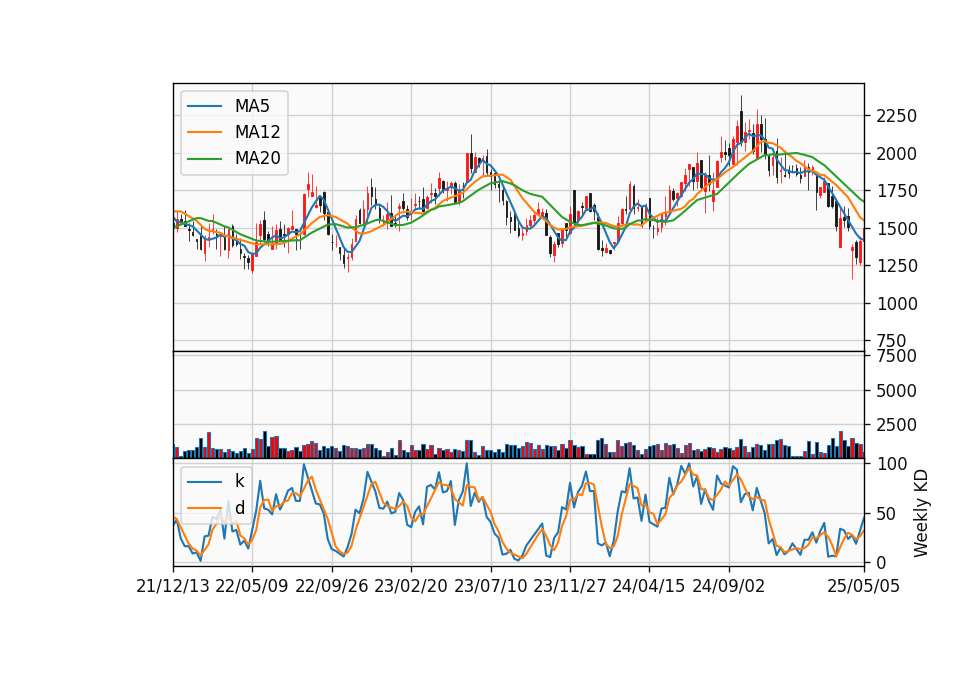Click the 25/05/05 date label

[864, 587]
